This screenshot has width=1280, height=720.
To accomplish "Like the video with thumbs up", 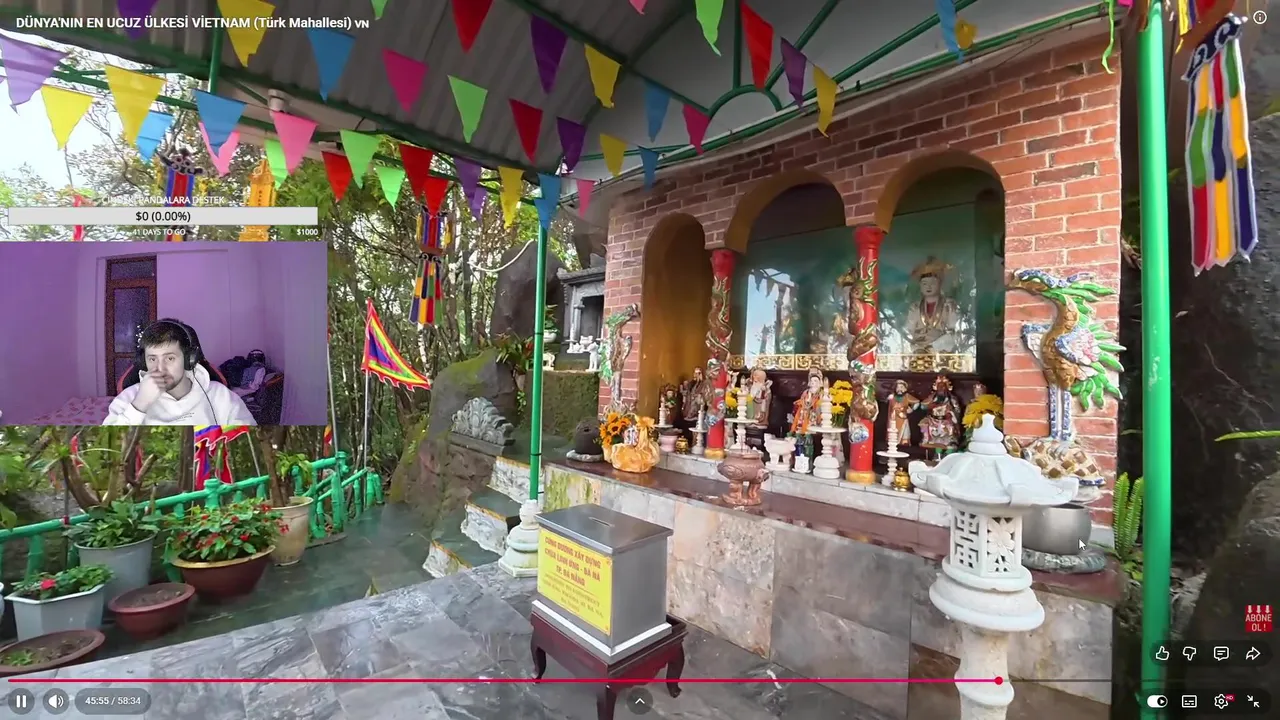I will coord(1162,653).
